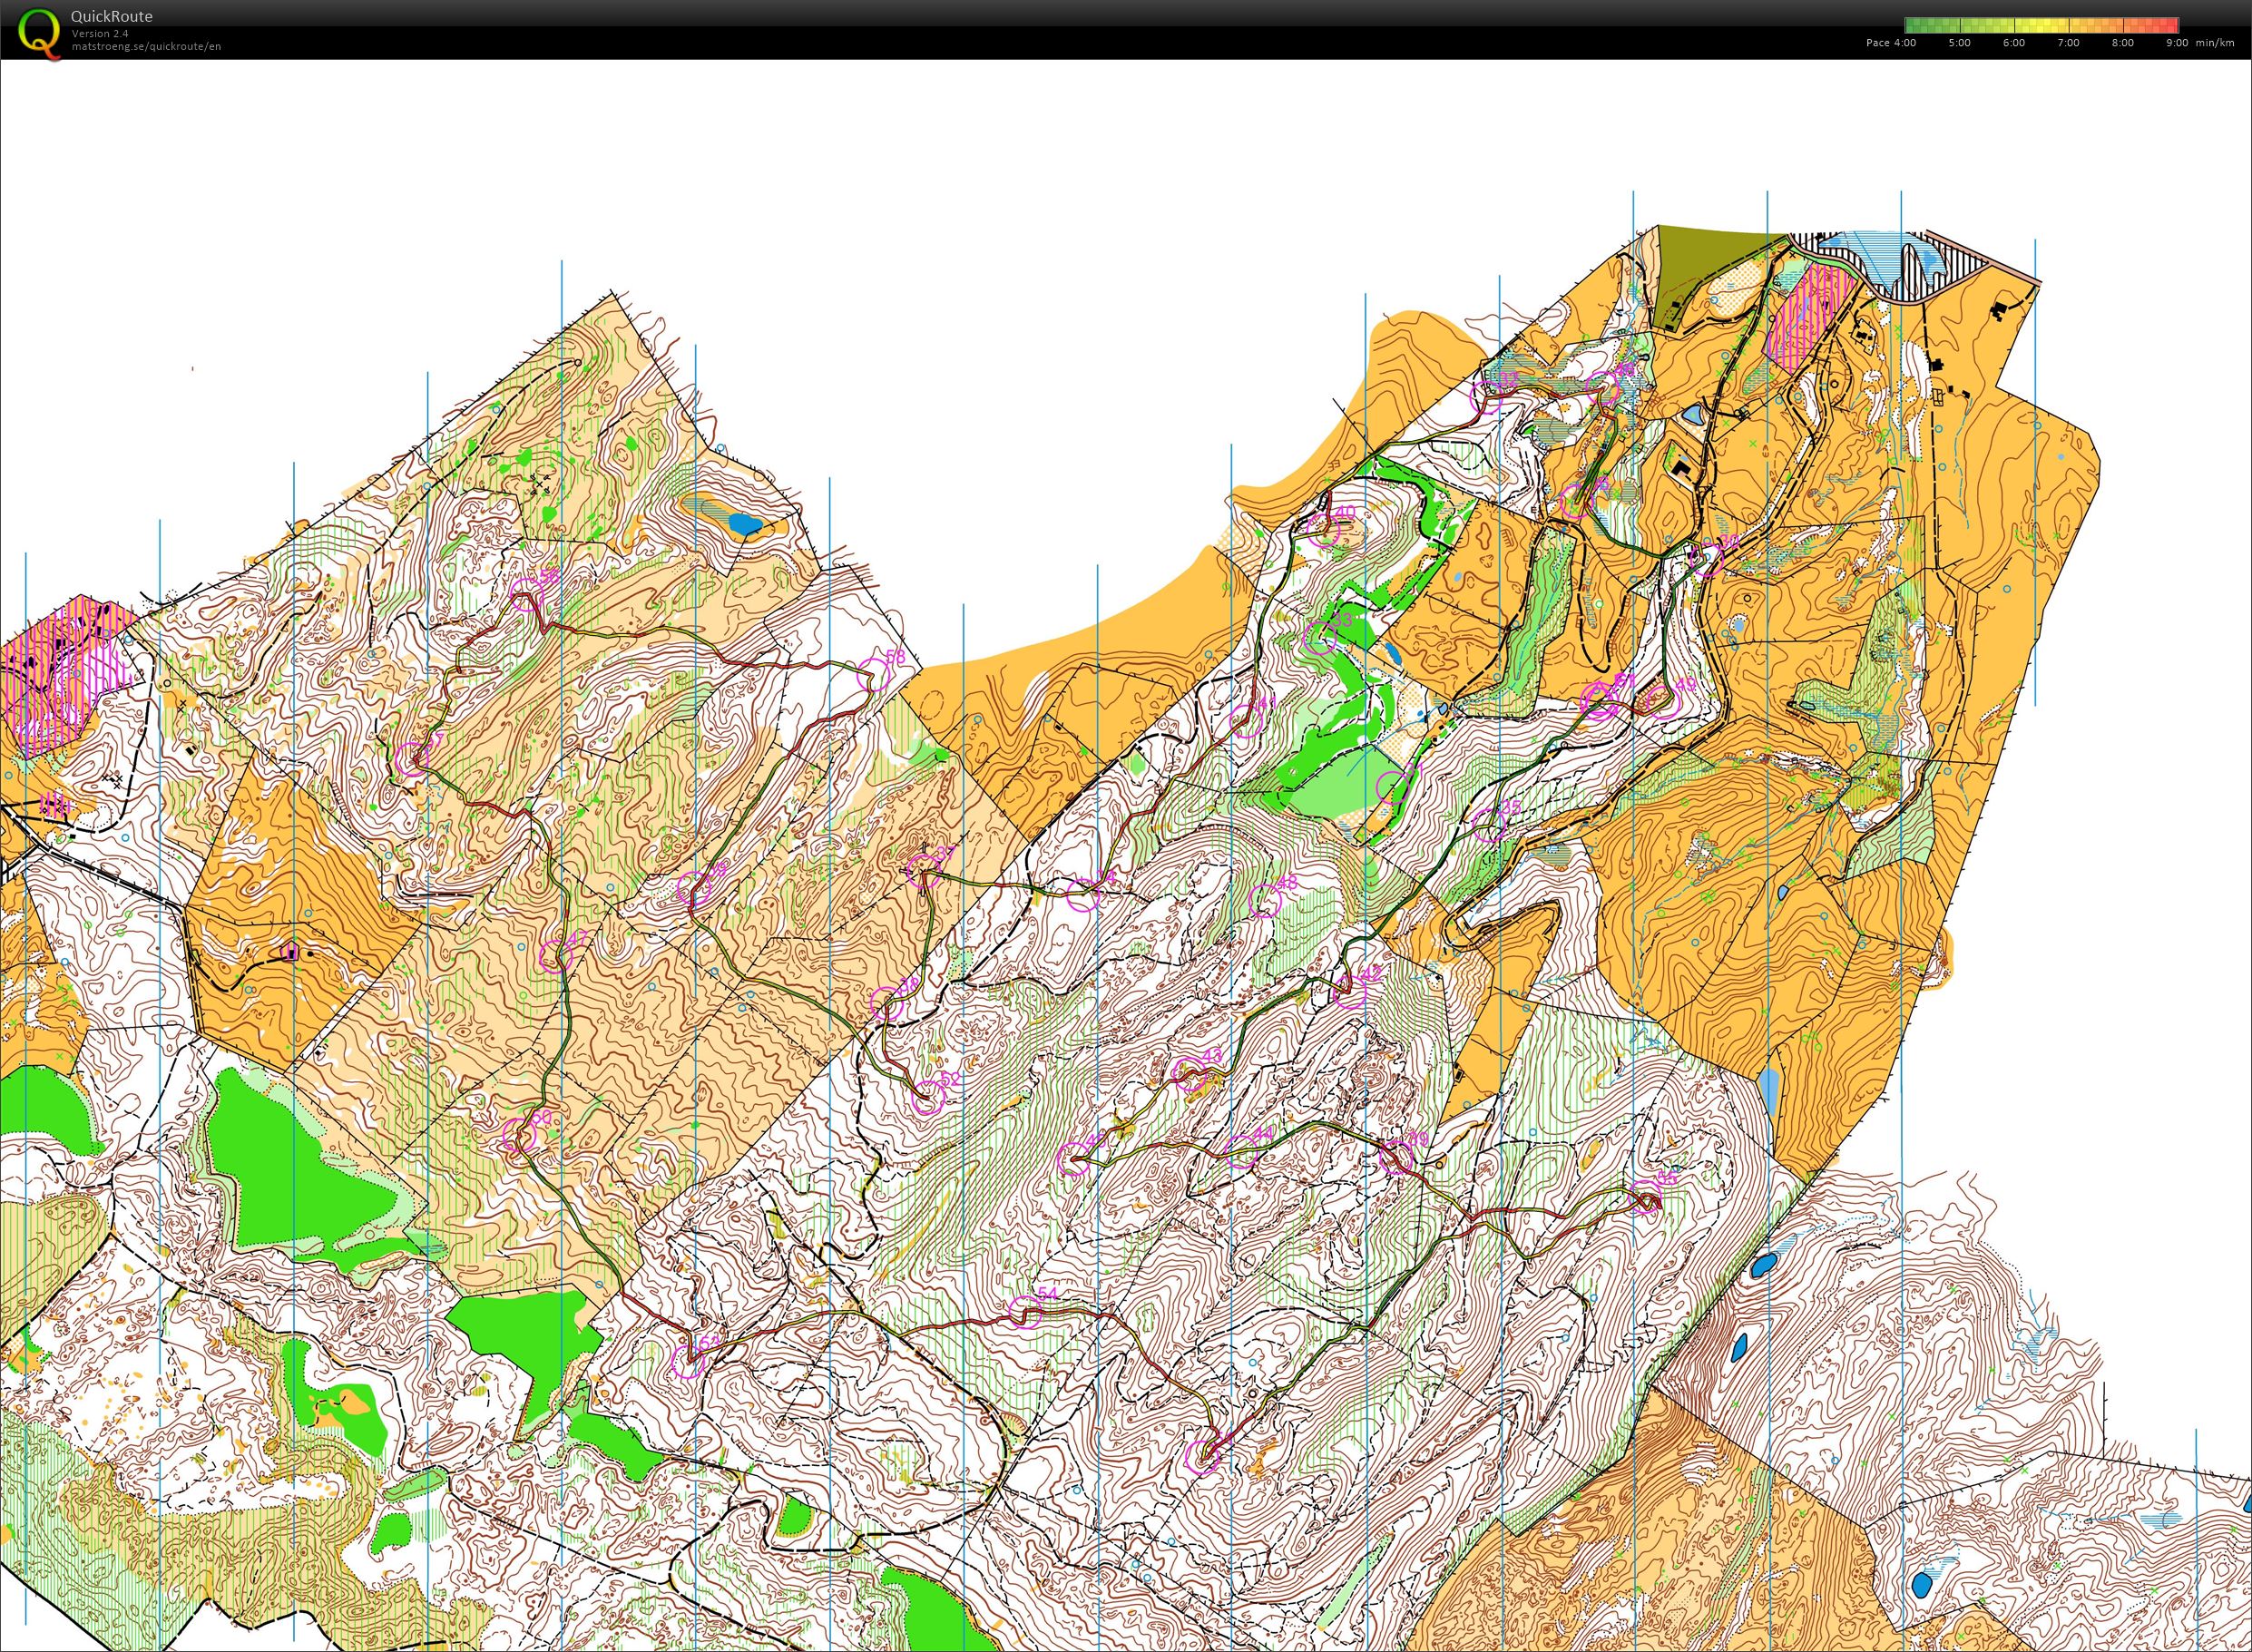
Task: Click the Pace 4:00 legend label
Action: (x=1890, y=43)
